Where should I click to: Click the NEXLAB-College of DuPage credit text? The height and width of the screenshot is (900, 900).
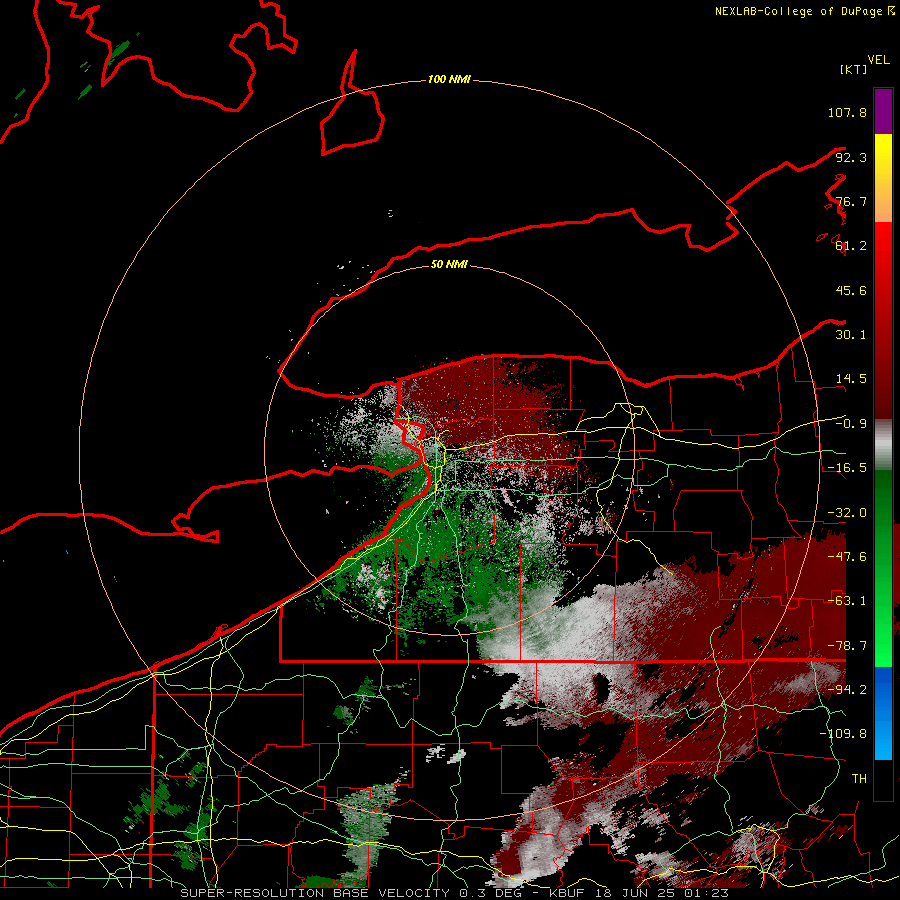pyautogui.click(x=804, y=11)
